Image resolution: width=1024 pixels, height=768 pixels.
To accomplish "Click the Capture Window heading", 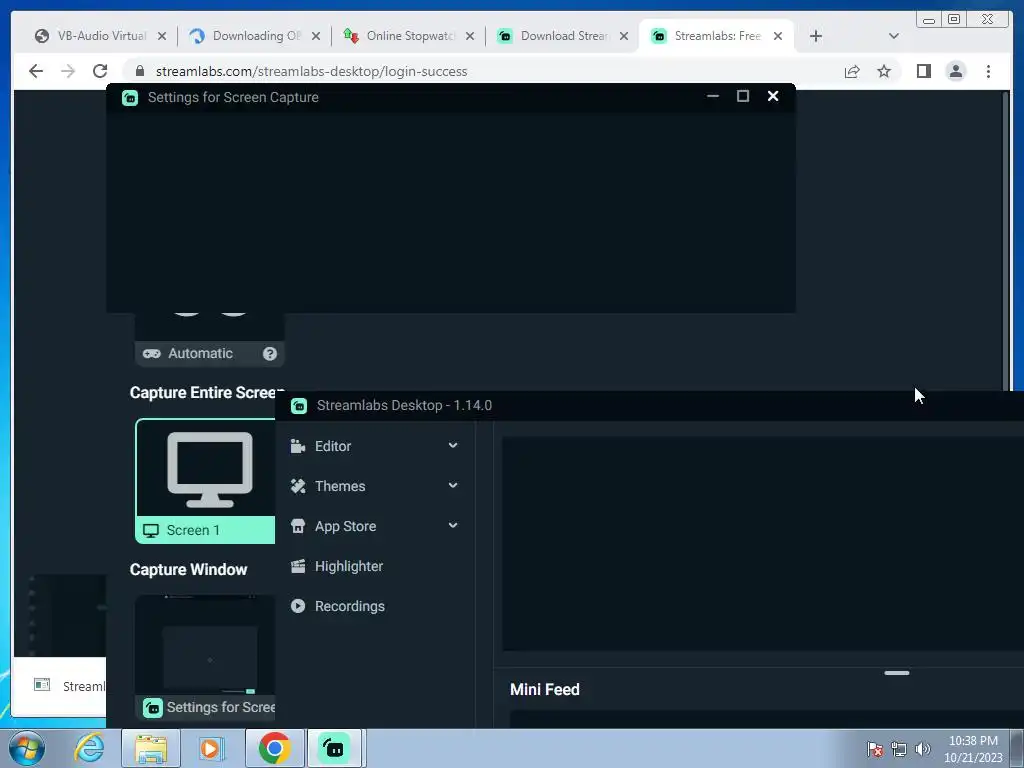I will (x=188, y=569).
